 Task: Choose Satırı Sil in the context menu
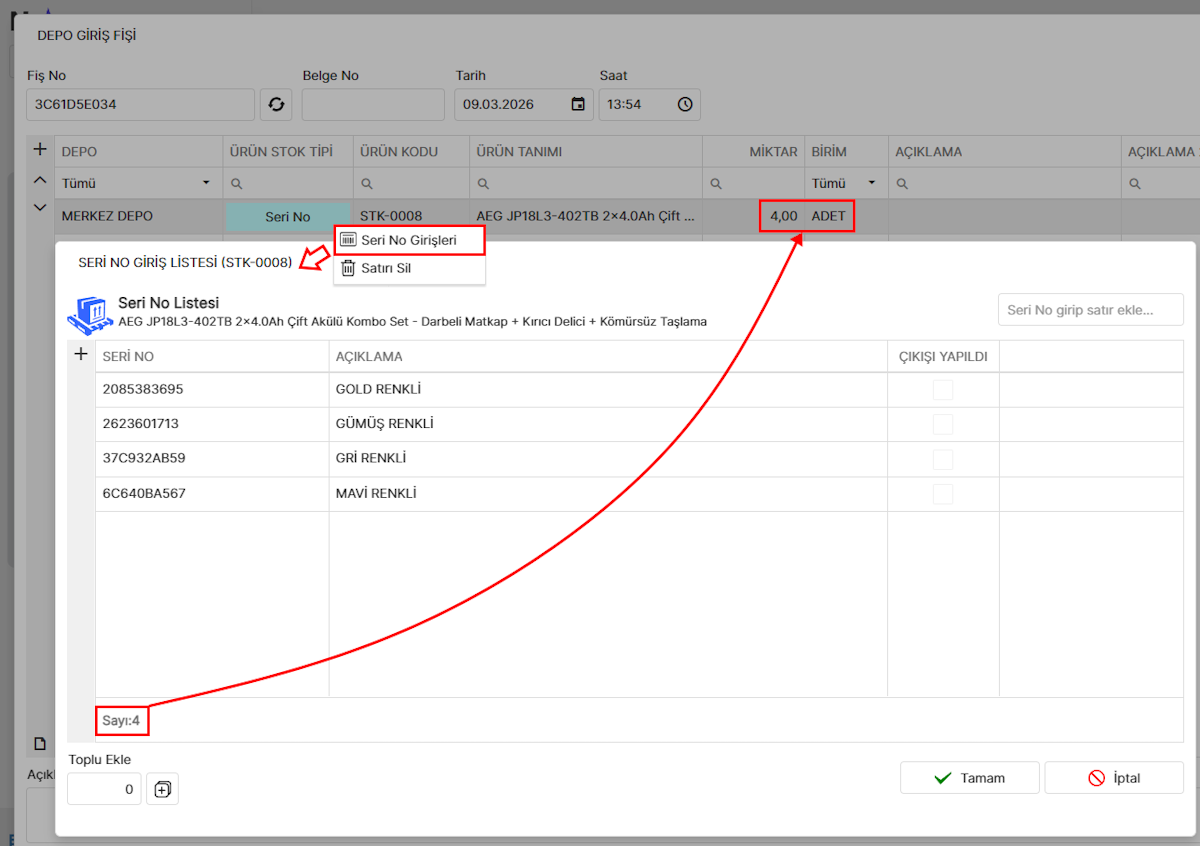click(x=386, y=268)
